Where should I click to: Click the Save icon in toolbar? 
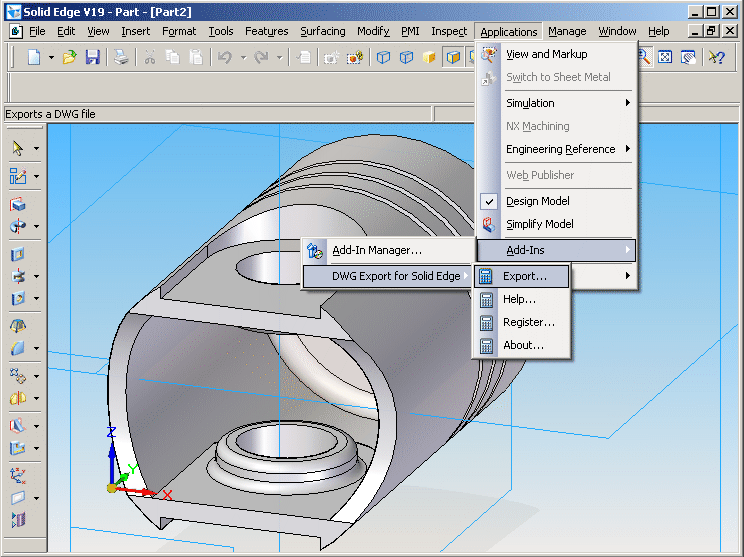point(92,58)
